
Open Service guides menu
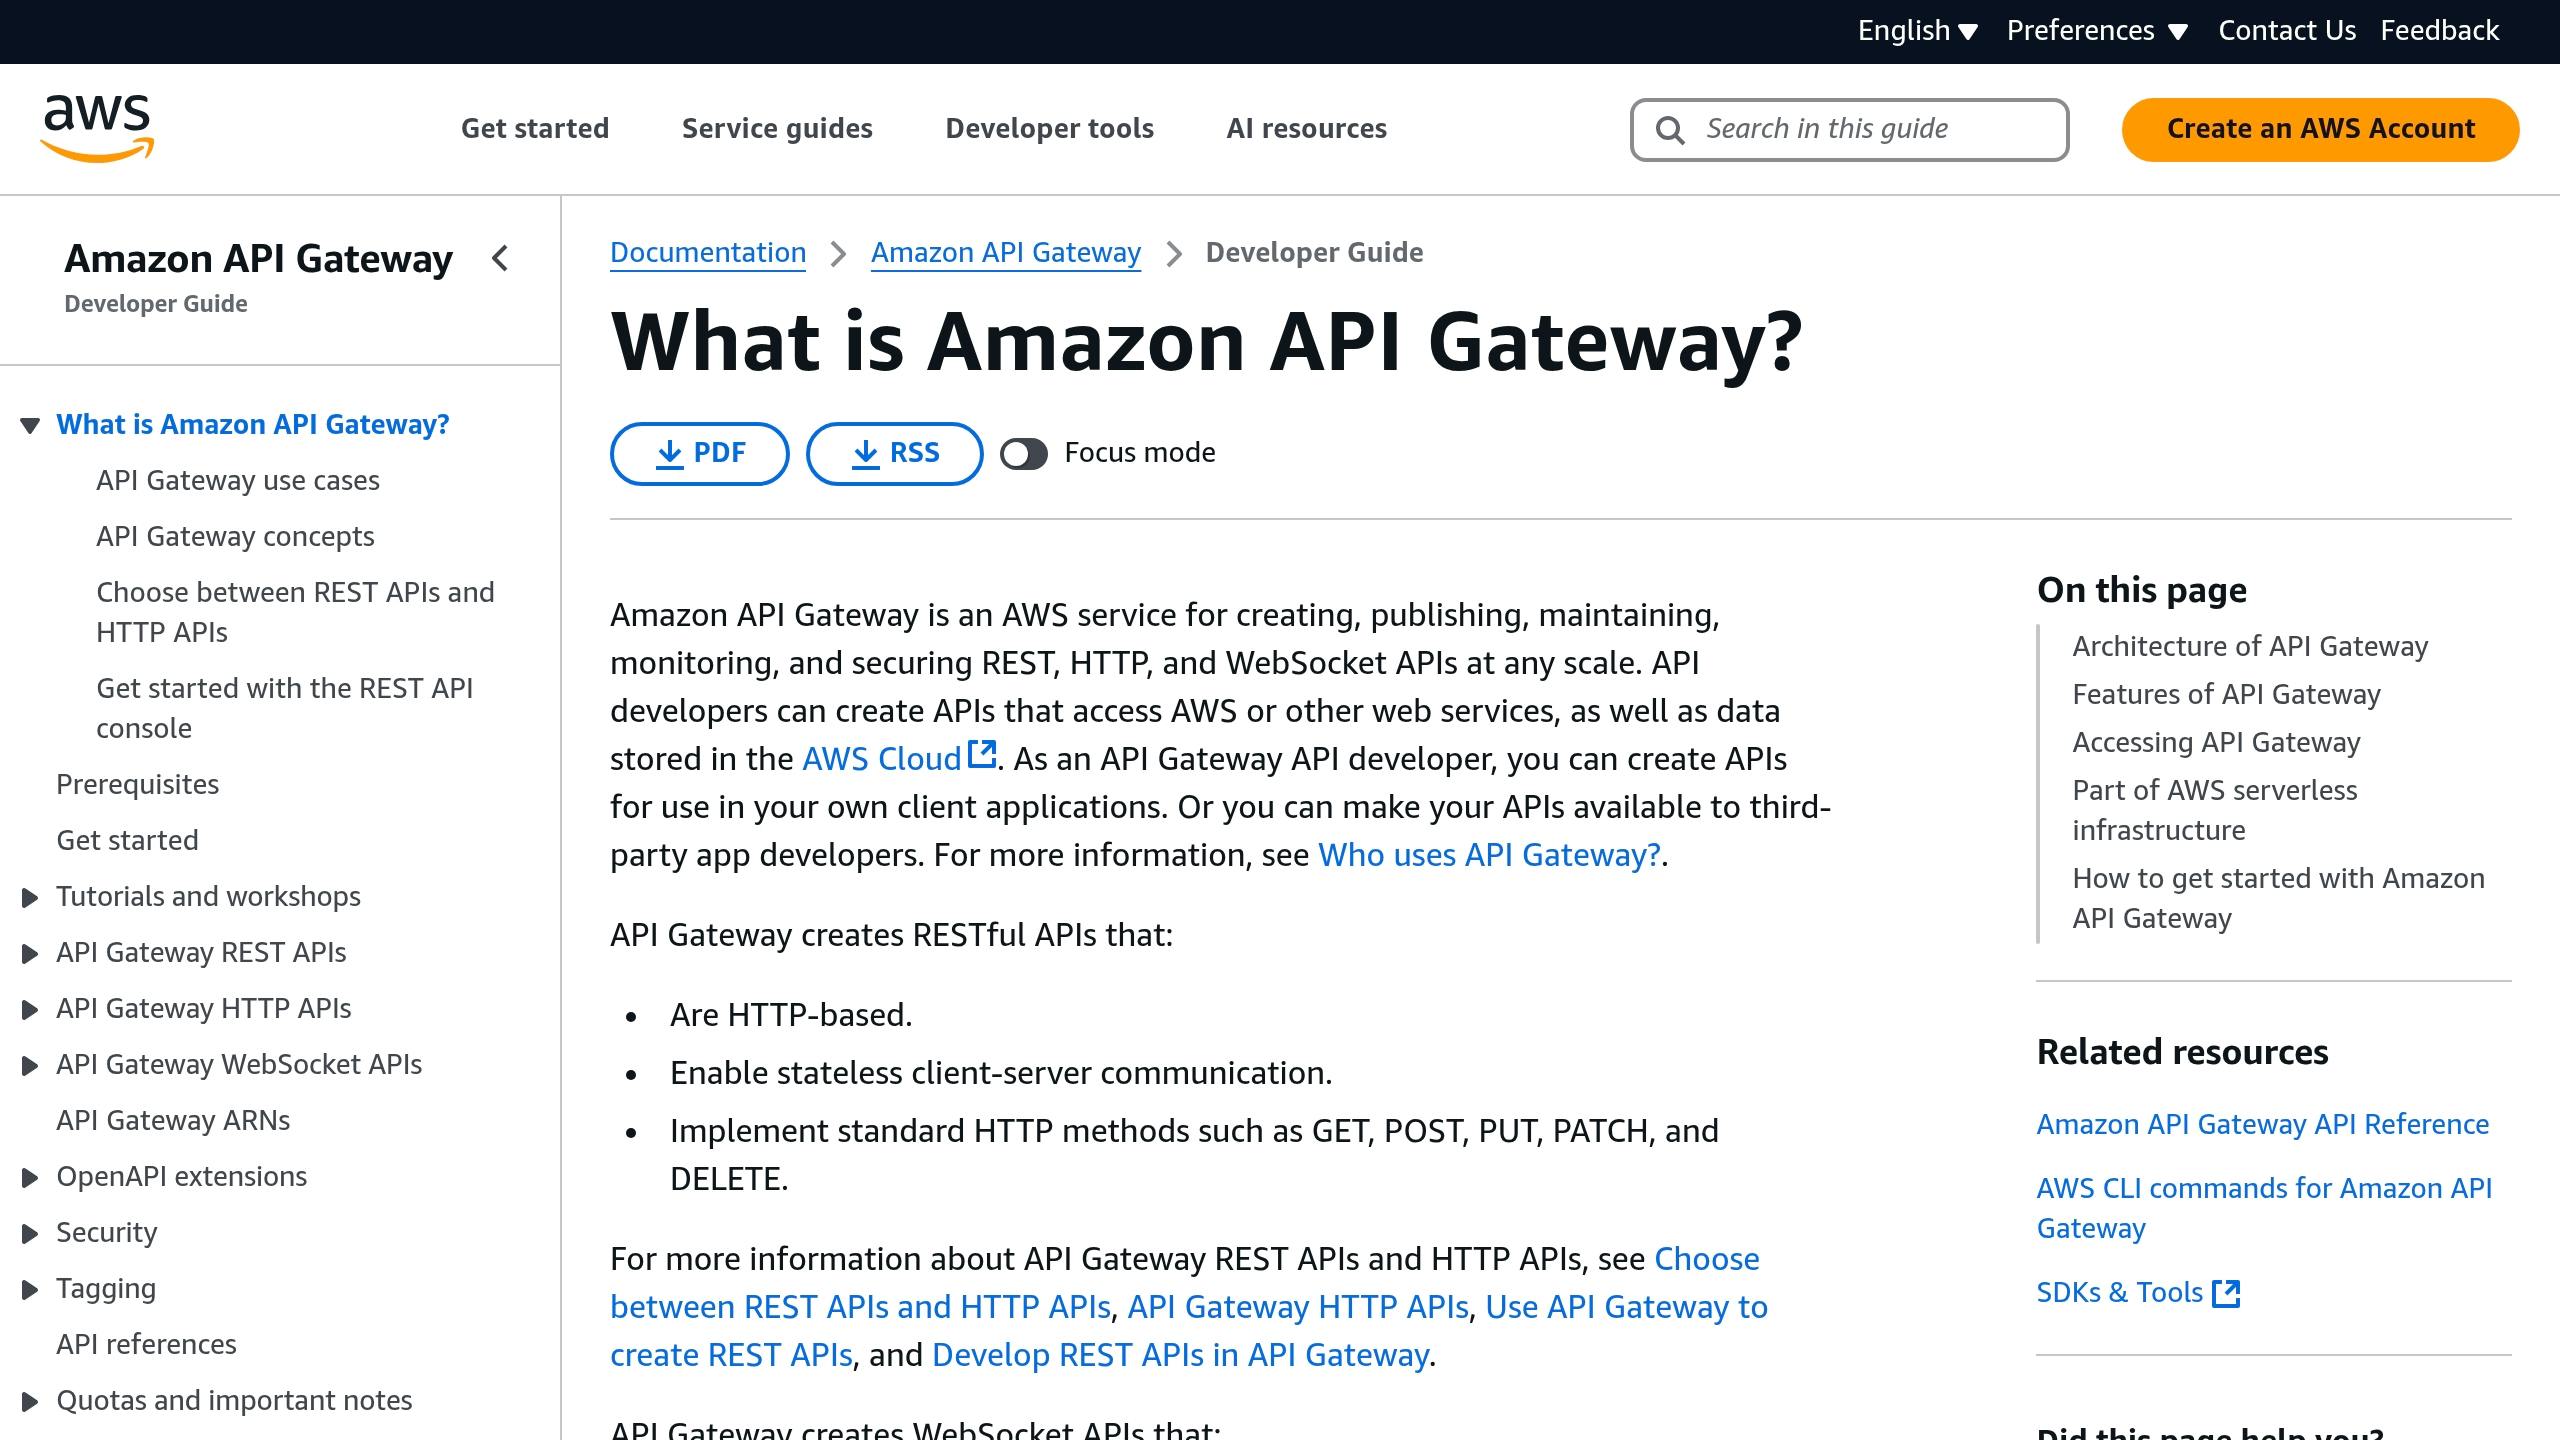click(777, 129)
